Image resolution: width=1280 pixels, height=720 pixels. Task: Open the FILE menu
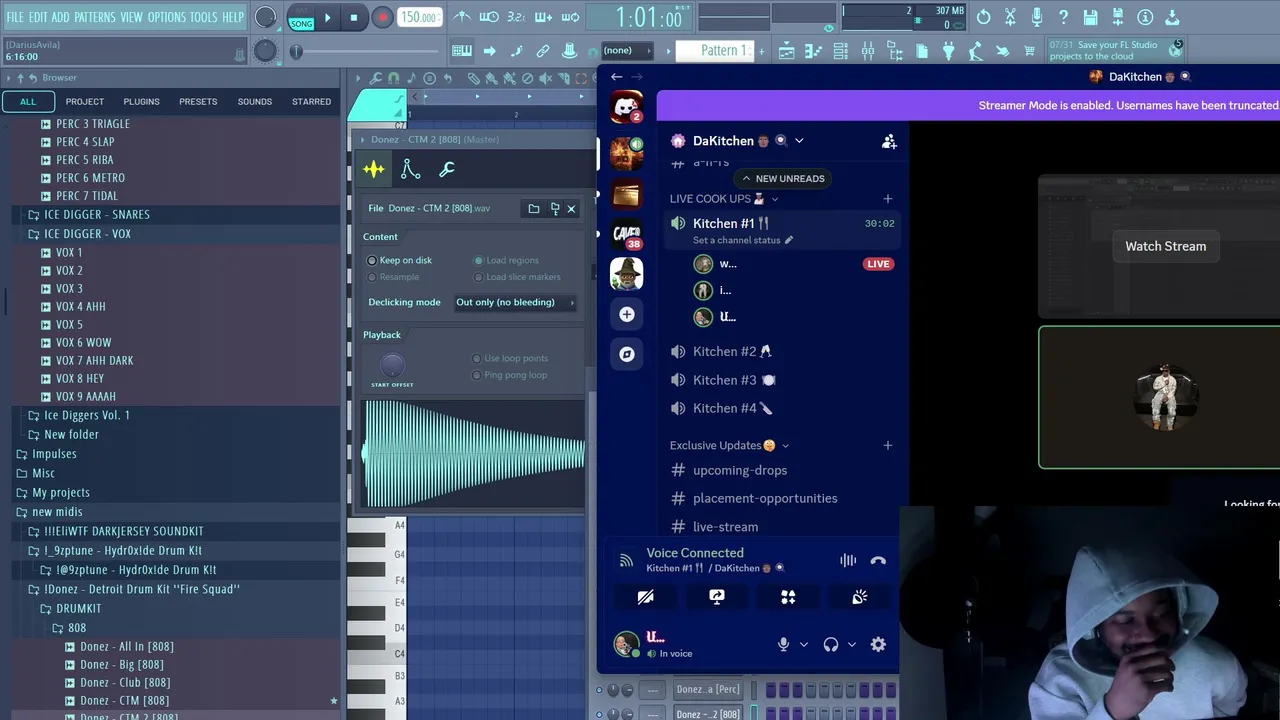(x=15, y=17)
